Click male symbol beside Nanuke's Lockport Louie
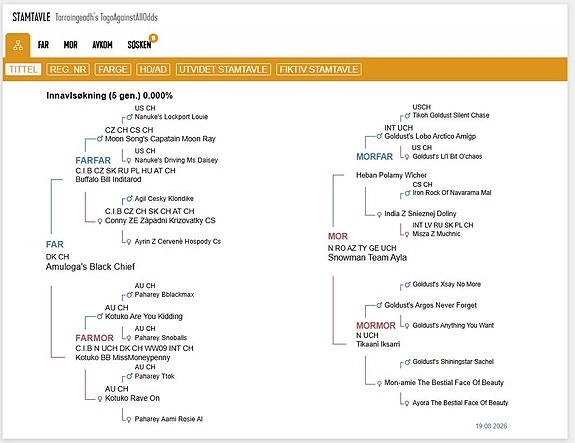Viewport: 575px width, 443px height. click(x=129, y=117)
